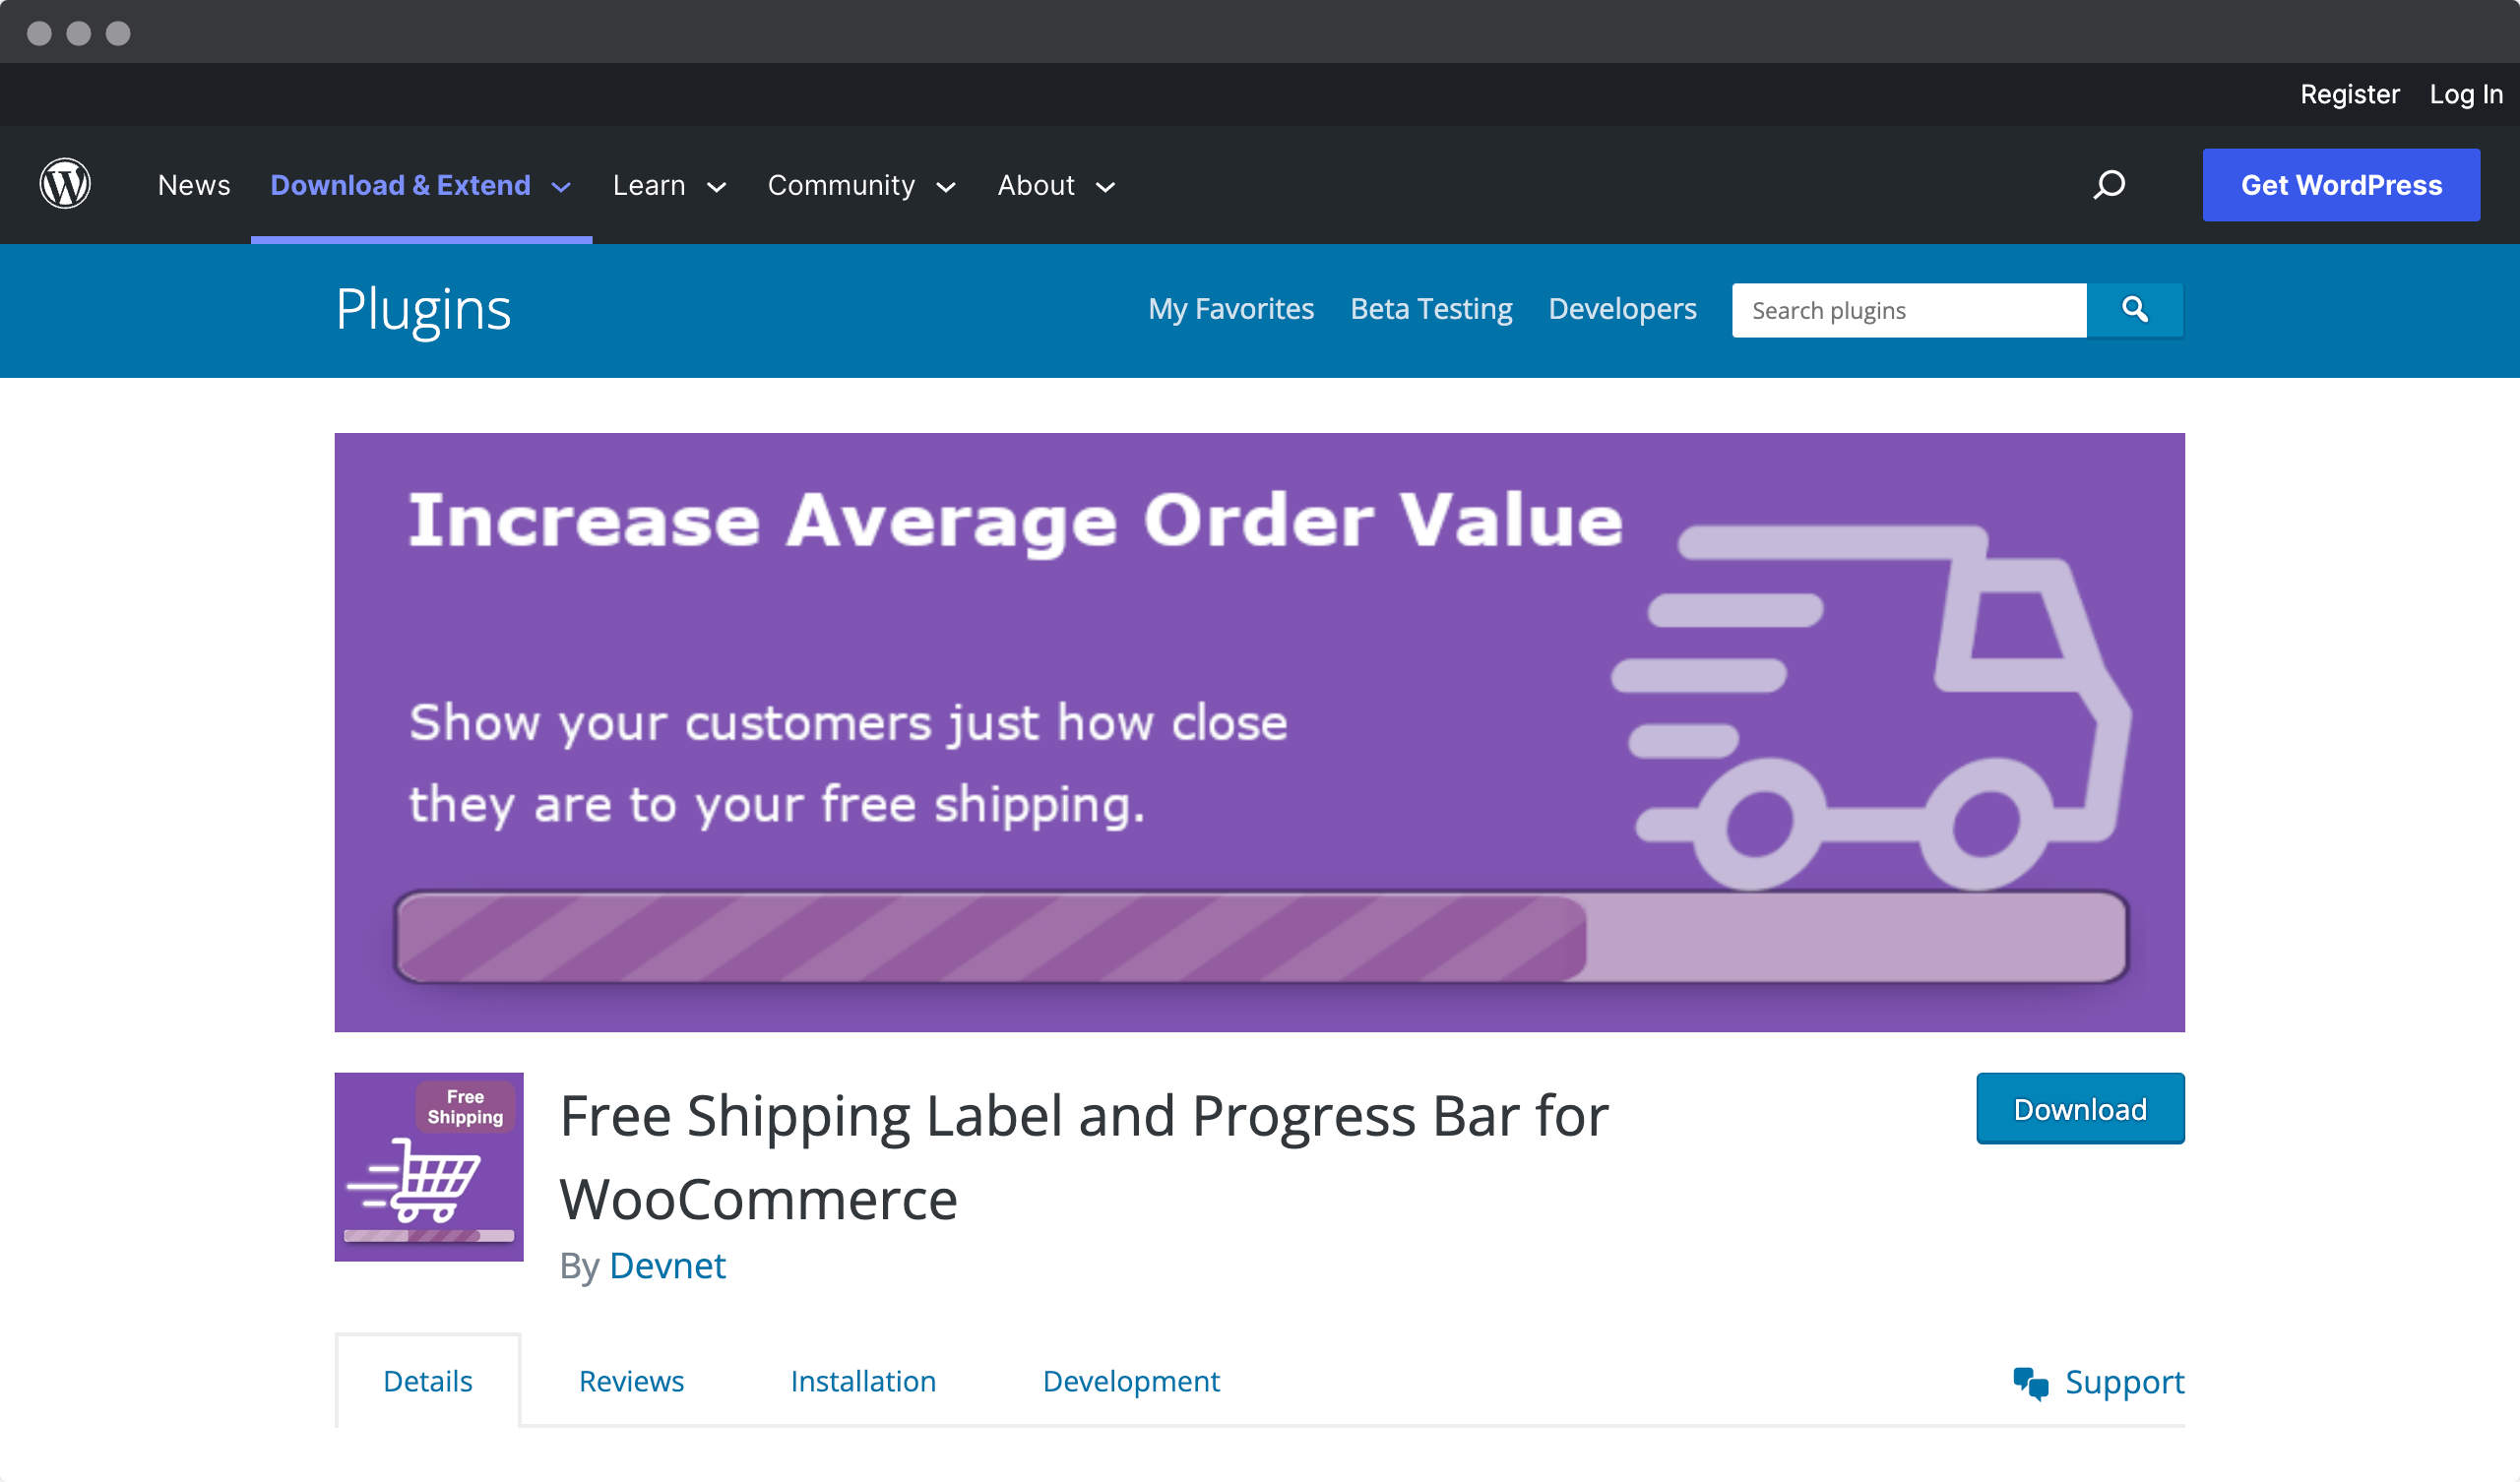Click the WordPress logo icon
The width and height of the screenshot is (2520, 1482).
click(65, 185)
